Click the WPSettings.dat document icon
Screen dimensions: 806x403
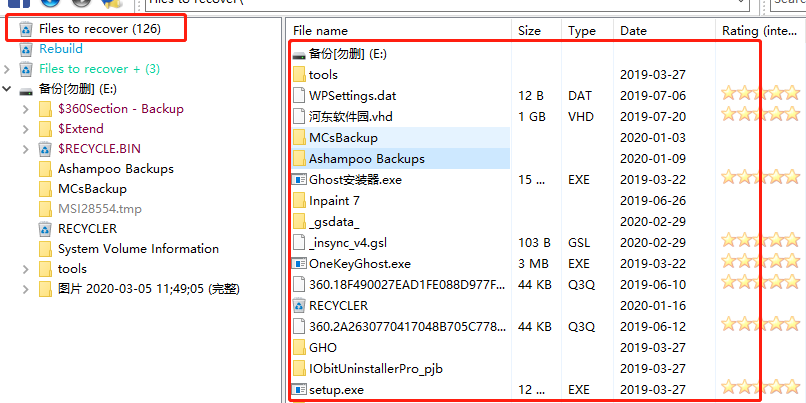click(x=298, y=95)
